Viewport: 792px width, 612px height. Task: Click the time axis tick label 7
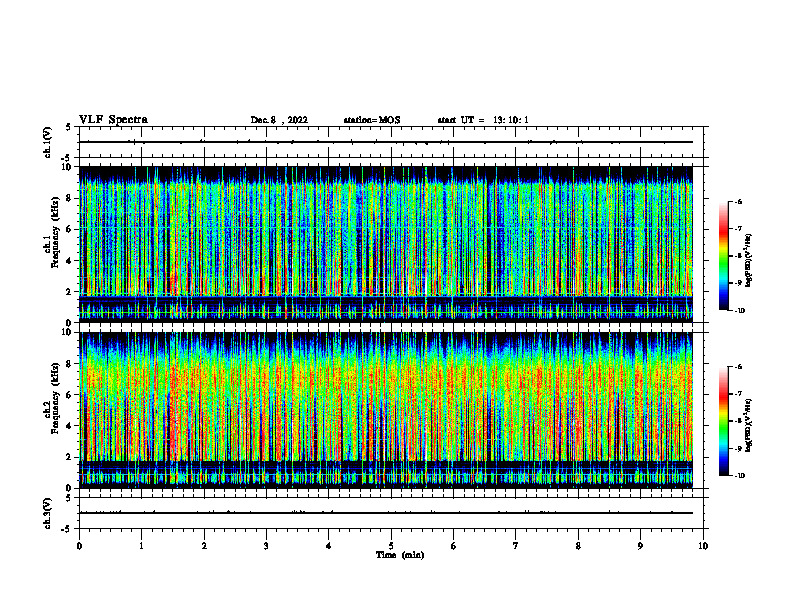point(516,546)
